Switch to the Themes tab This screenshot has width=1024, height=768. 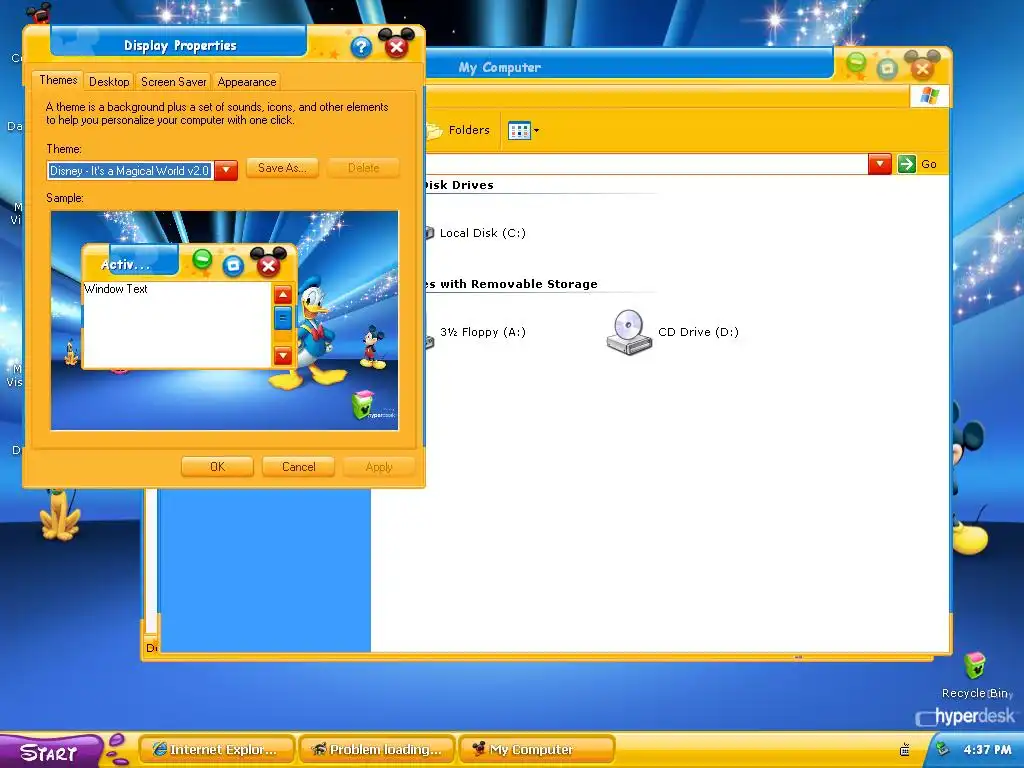point(58,80)
